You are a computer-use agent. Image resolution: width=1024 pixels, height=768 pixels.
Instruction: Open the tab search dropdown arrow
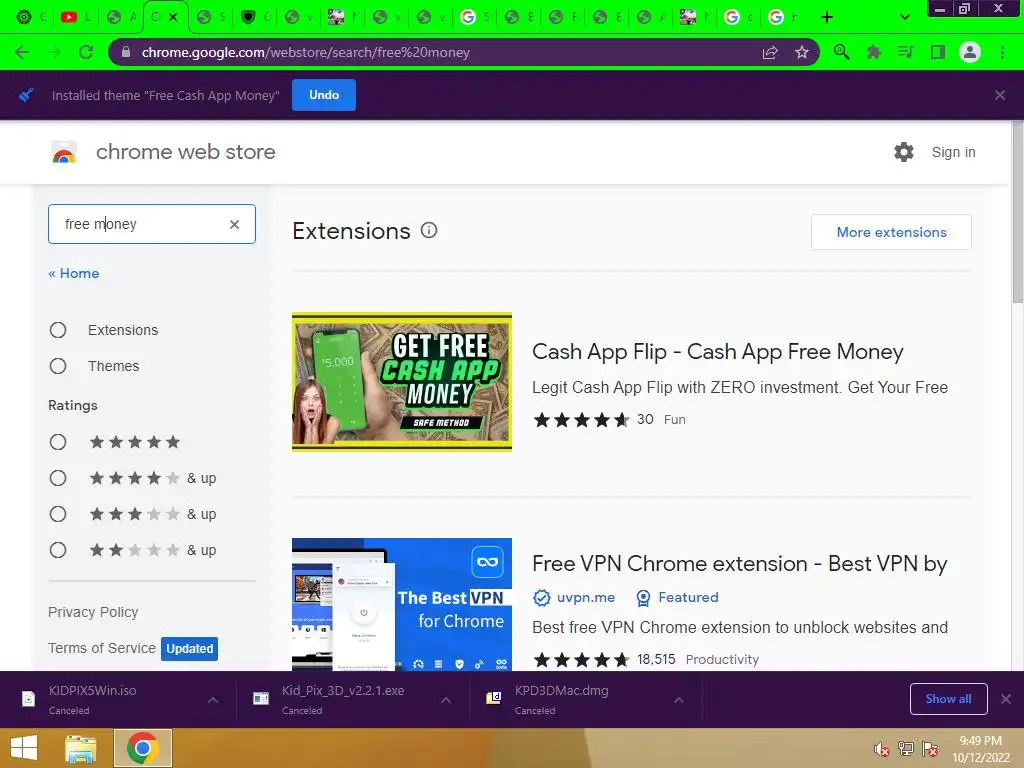click(x=904, y=17)
